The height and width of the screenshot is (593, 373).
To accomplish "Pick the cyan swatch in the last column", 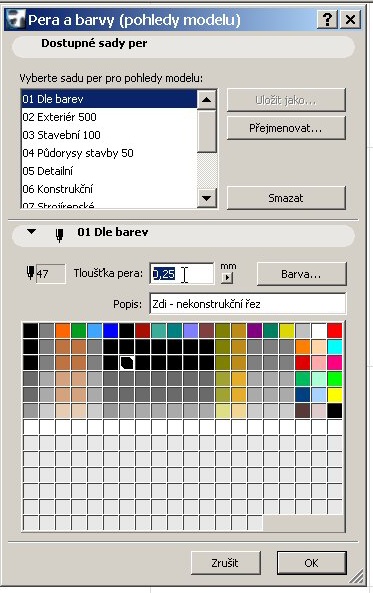I will point(335,346).
